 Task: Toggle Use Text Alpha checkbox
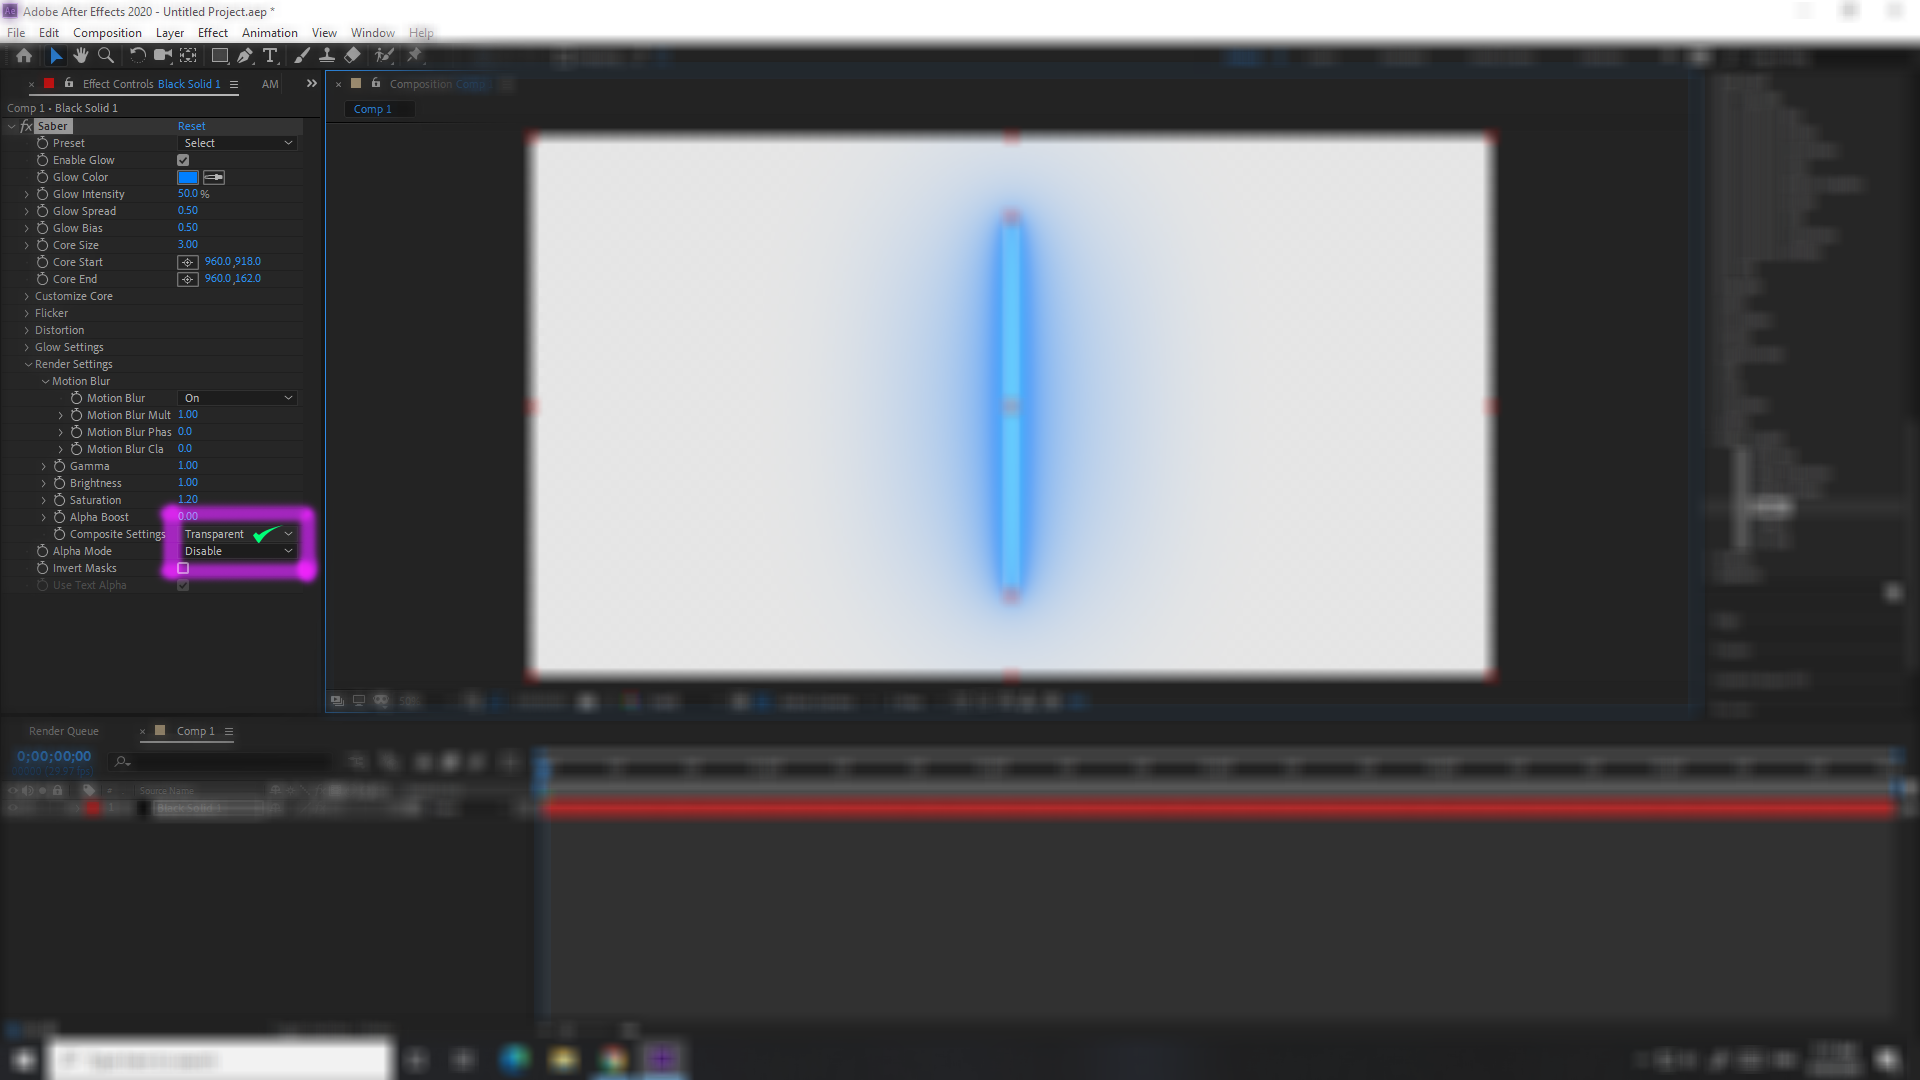185,584
